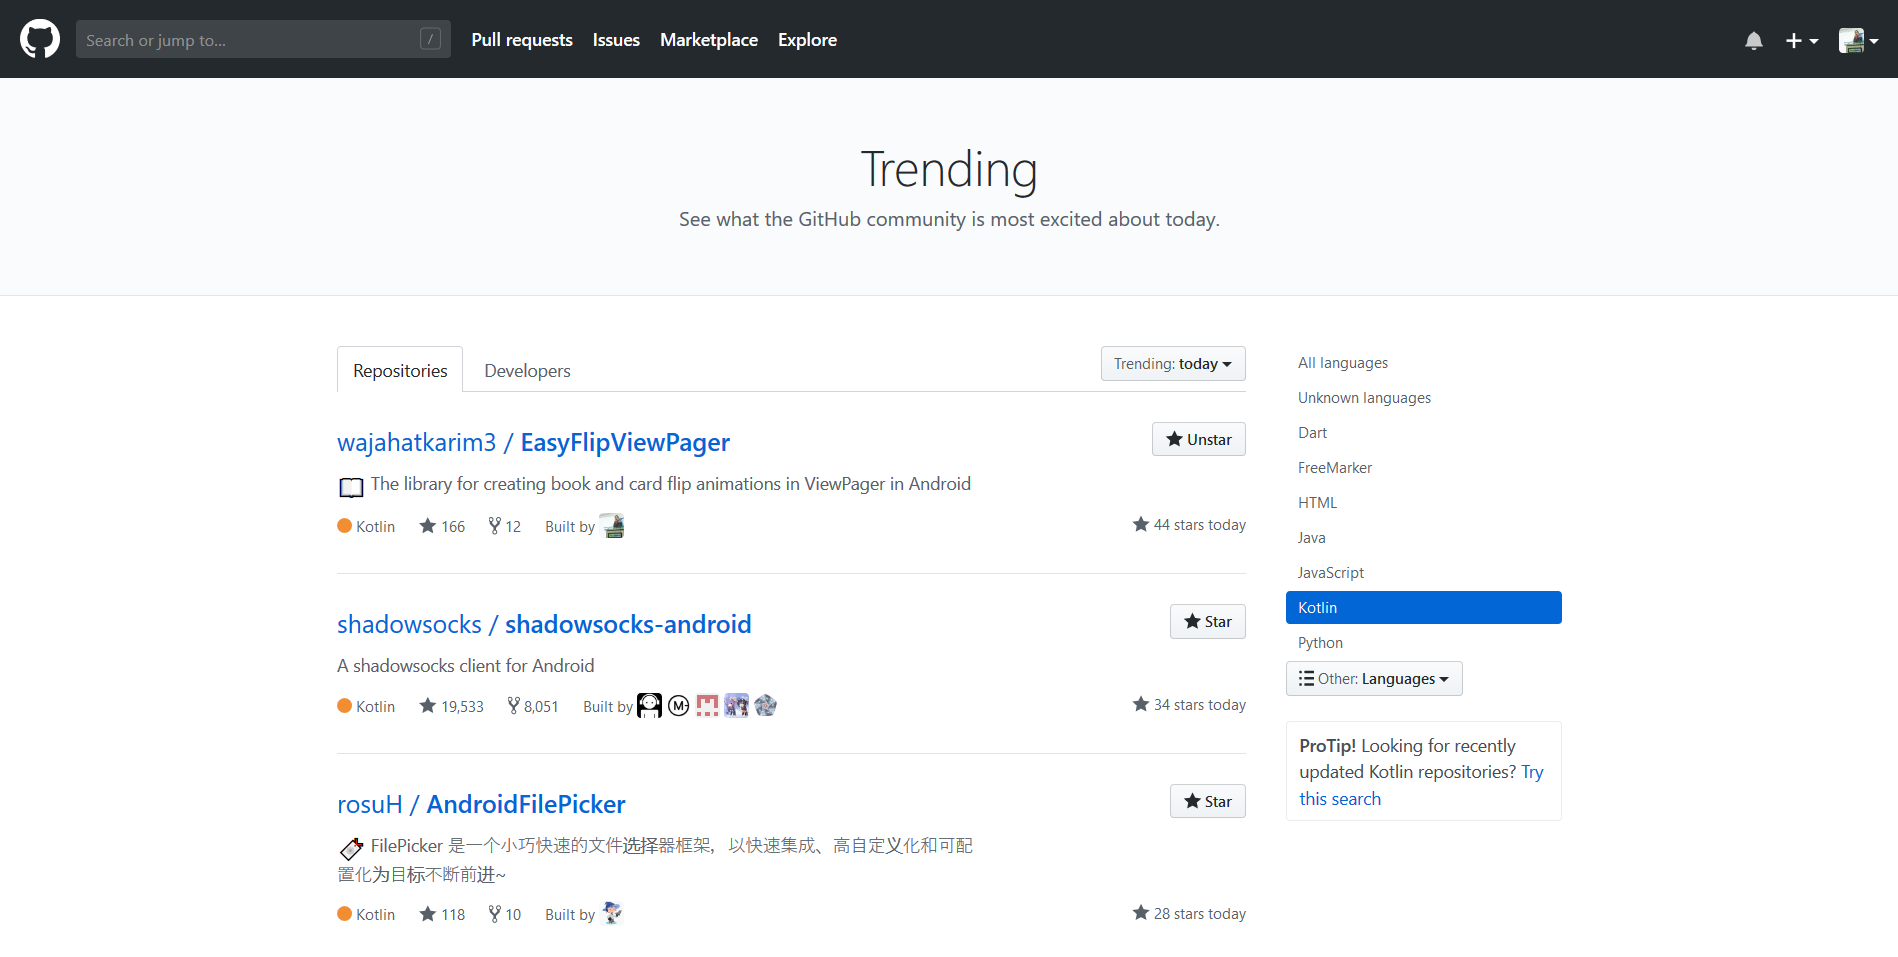
Task: Focus the Search or jump to field
Action: coord(263,39)
